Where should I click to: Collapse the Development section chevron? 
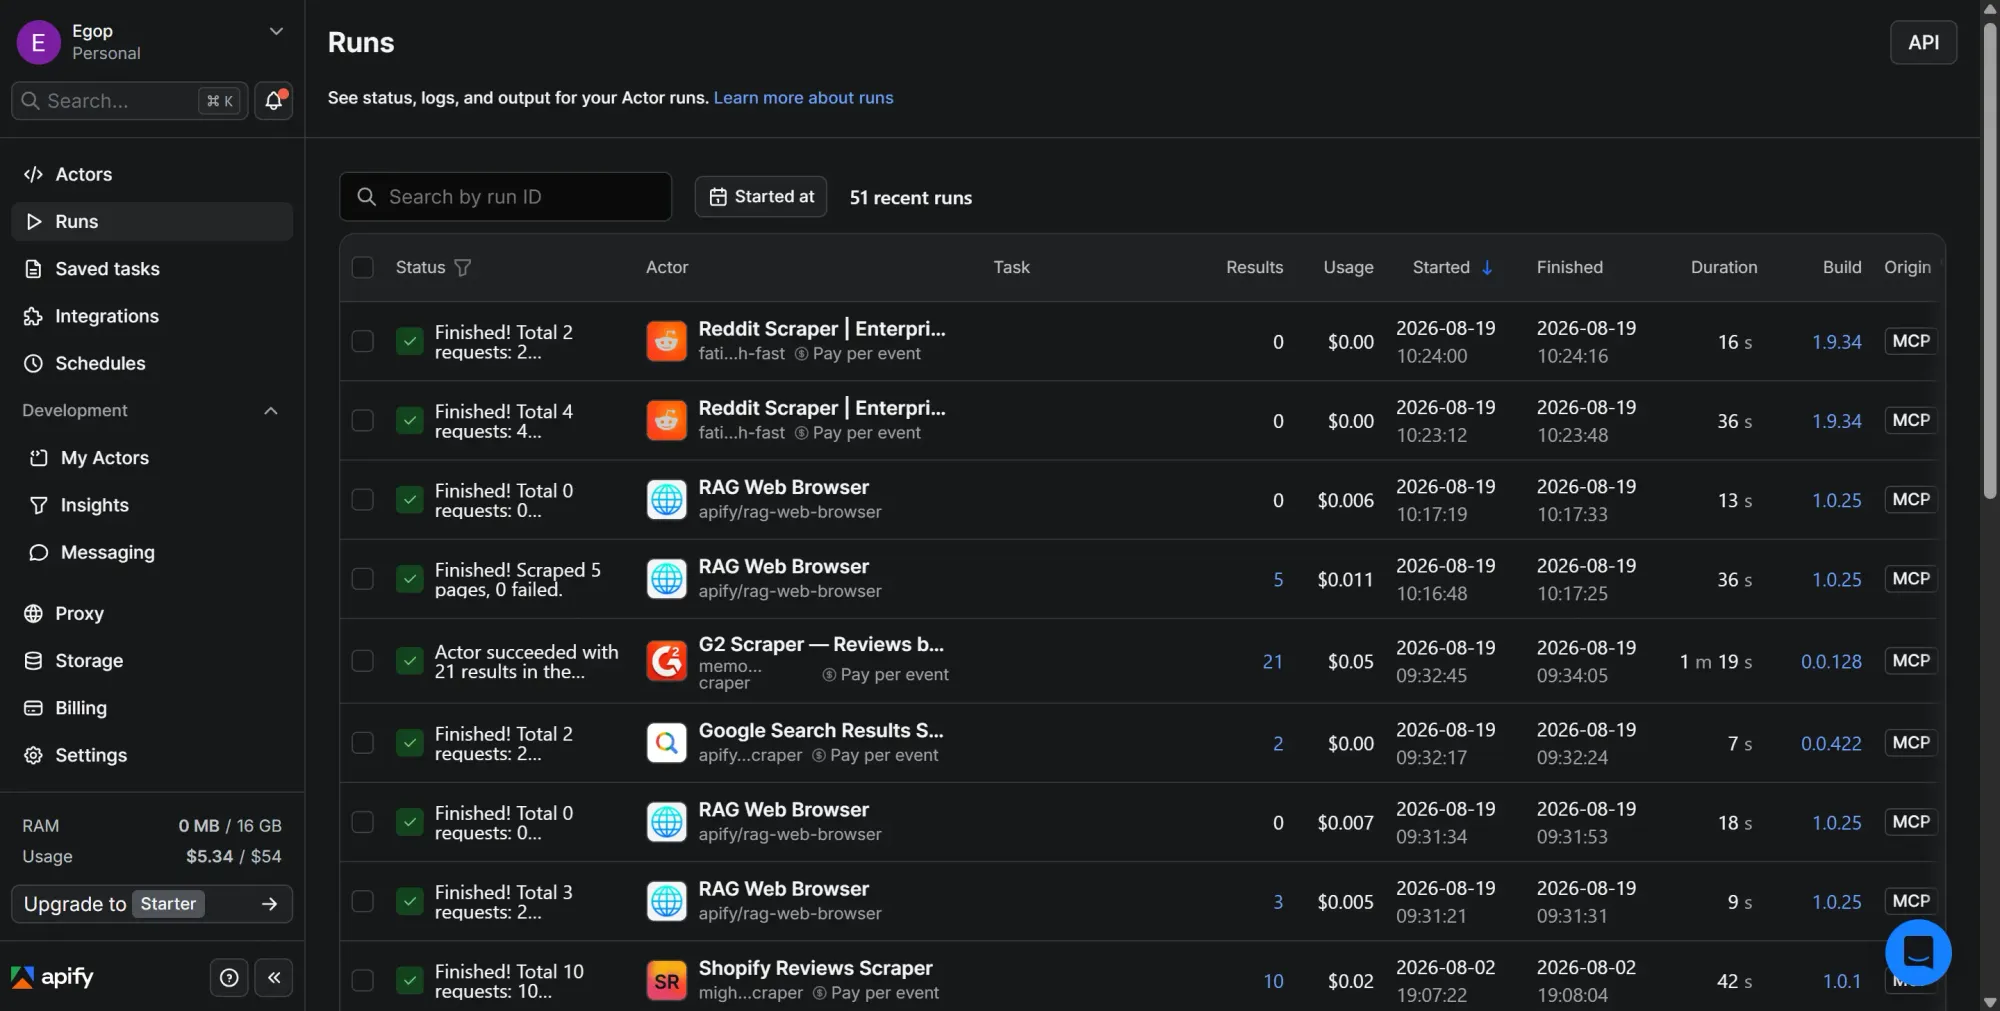(270, 411)
